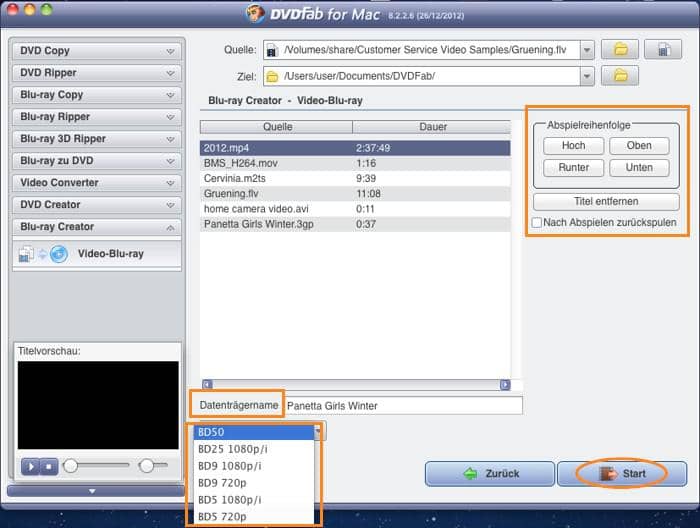The width and height of the screenshot is (700, 528).
Task: Click the DVDFab mascot logo
Action: pos(255,13)
